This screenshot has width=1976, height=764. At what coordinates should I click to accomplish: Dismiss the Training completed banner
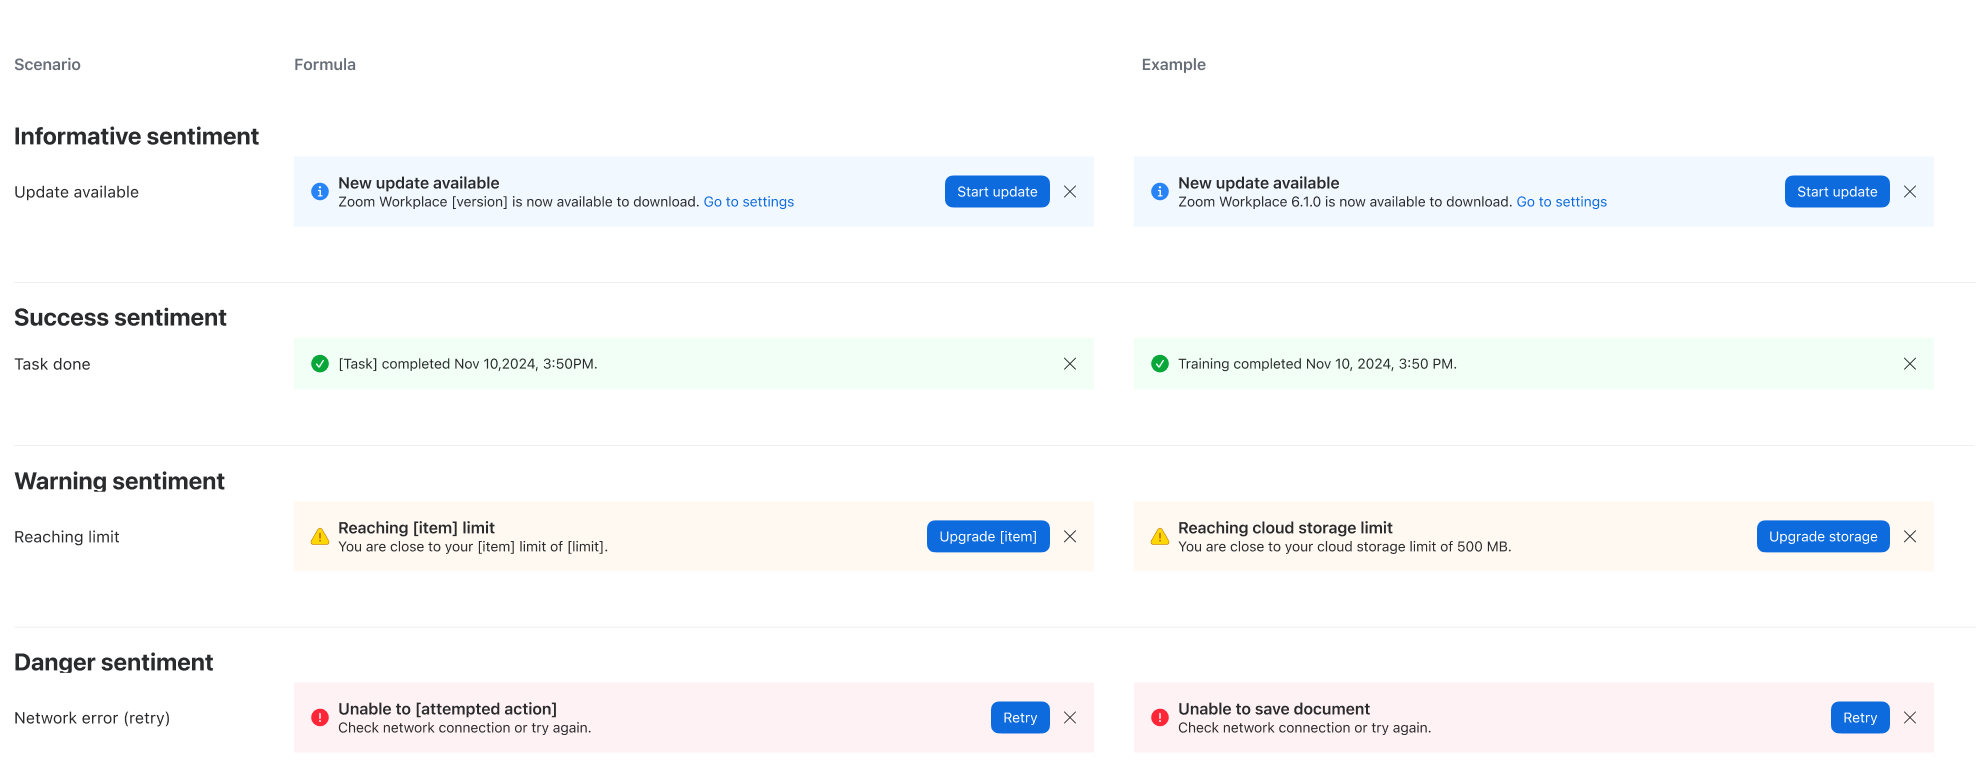1910,364
